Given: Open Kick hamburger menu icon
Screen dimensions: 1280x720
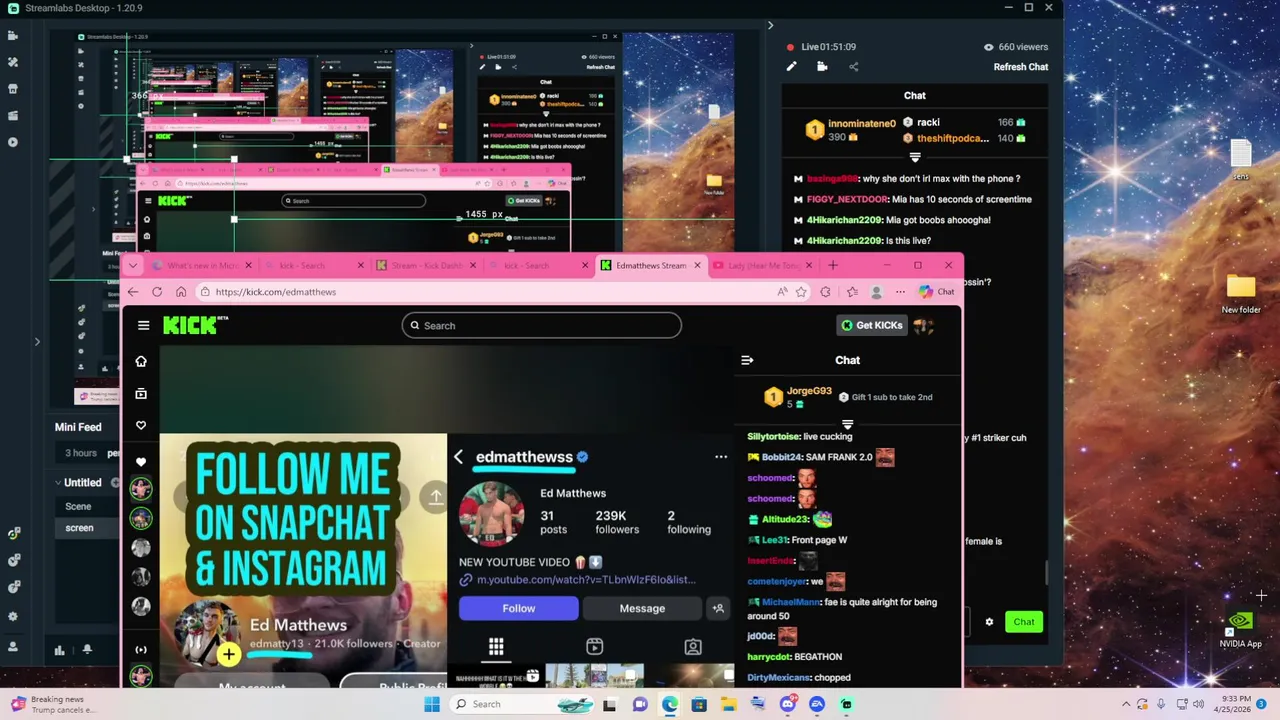Looking at the screenshot, I should point(143,325).
